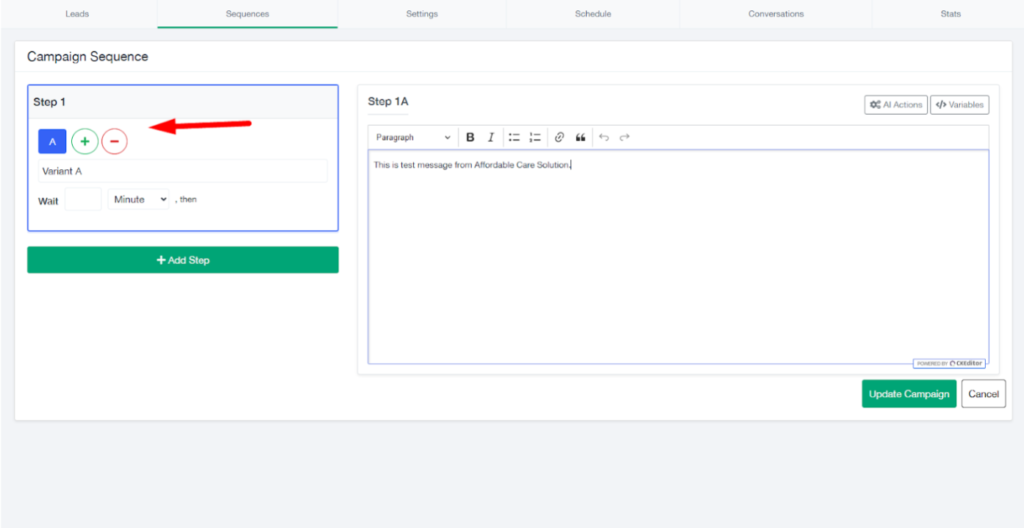Click the Update Campaign button
The width and height of the screenshot is (1024, 528).
[x=908, y=394]
